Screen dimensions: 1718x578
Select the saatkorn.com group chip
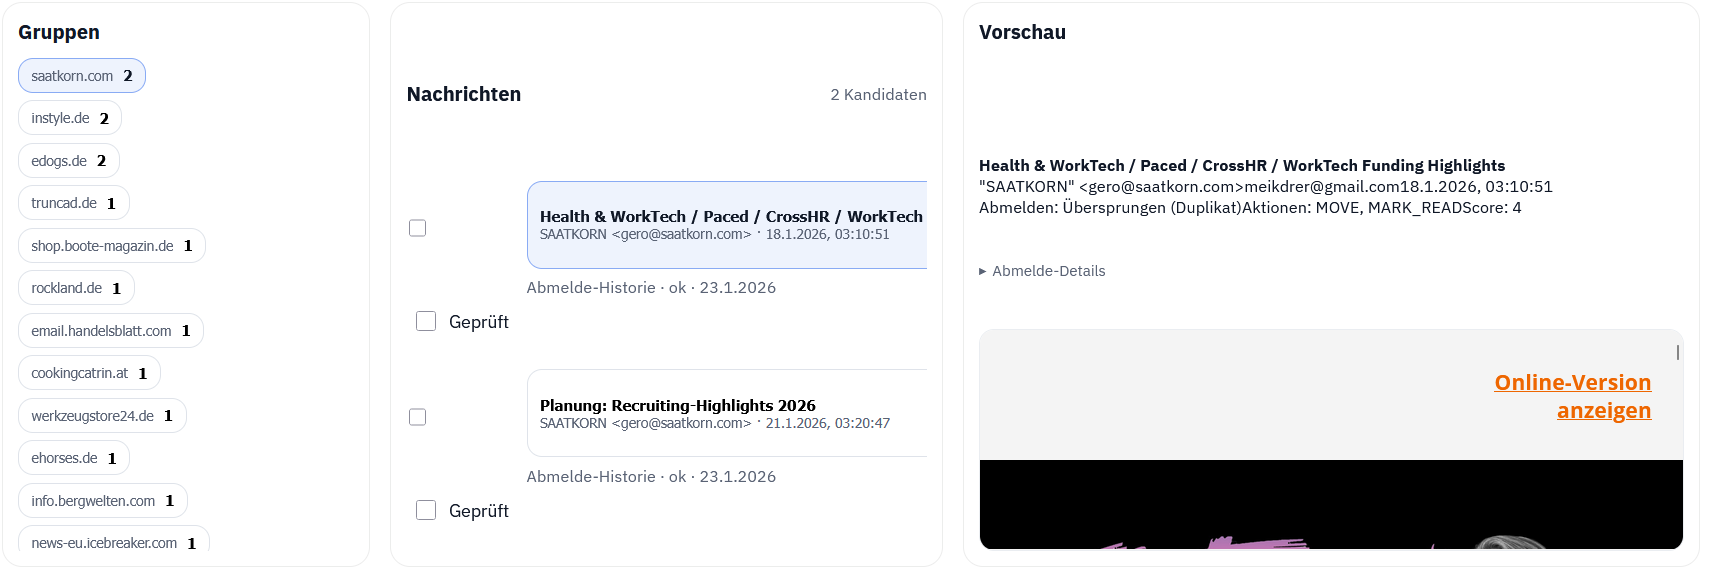click(x=81, y=76)
